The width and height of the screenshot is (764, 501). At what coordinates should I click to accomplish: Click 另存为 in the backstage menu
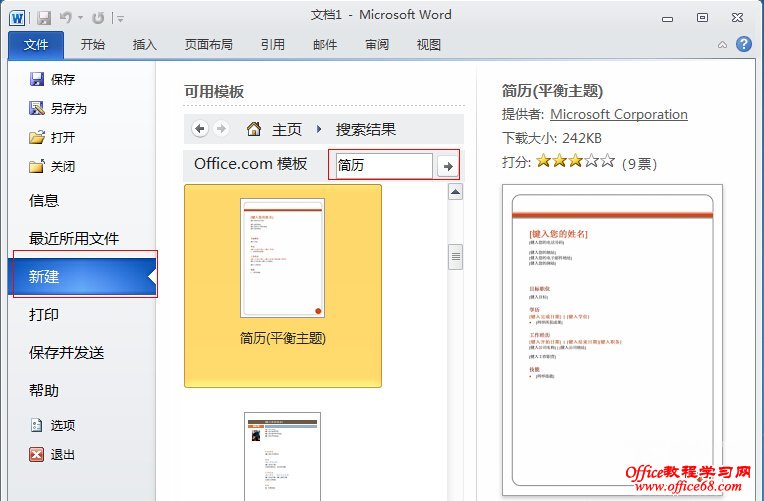pos(58,108)
